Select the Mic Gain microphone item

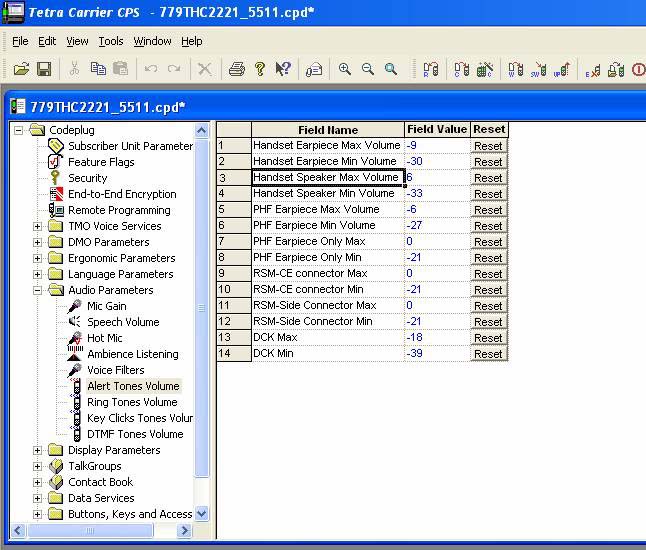106,306
